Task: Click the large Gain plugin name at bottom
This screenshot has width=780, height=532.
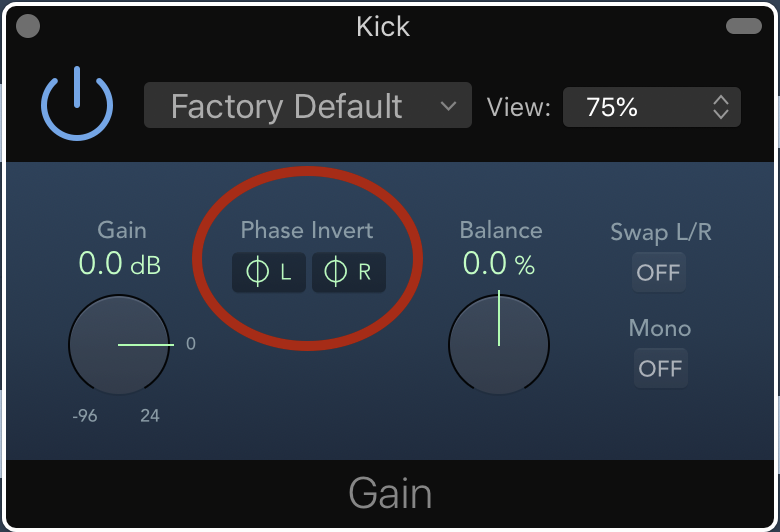Action: [390, 494]
